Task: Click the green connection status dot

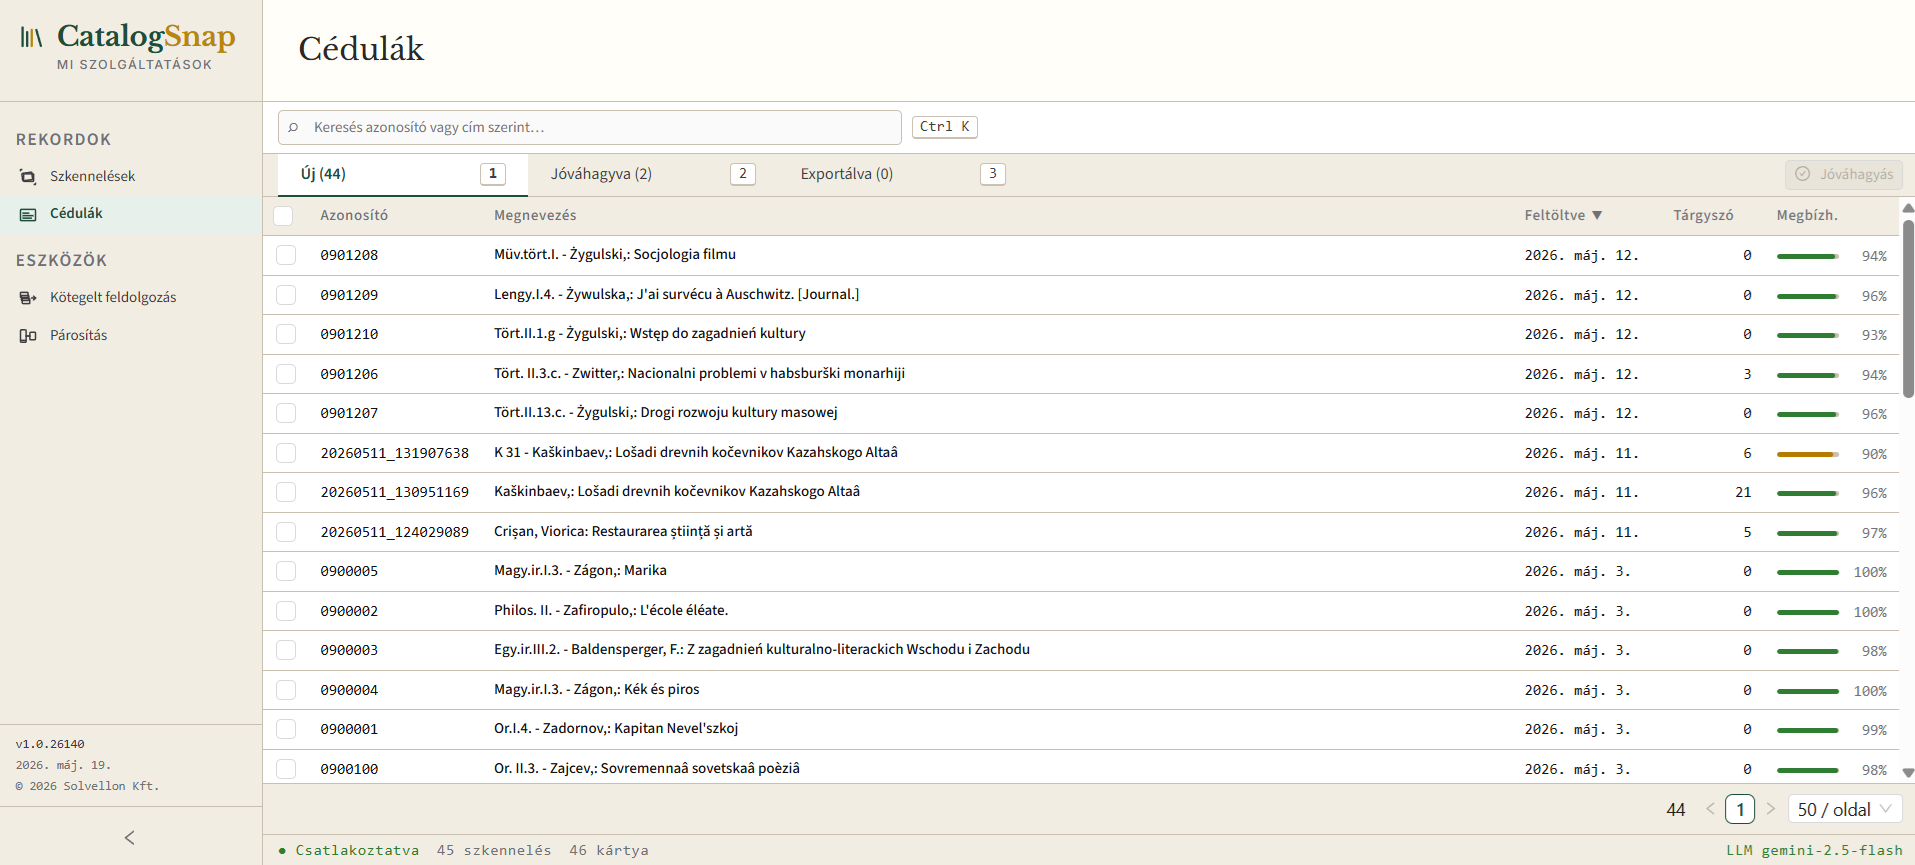Action: [282, 851]
